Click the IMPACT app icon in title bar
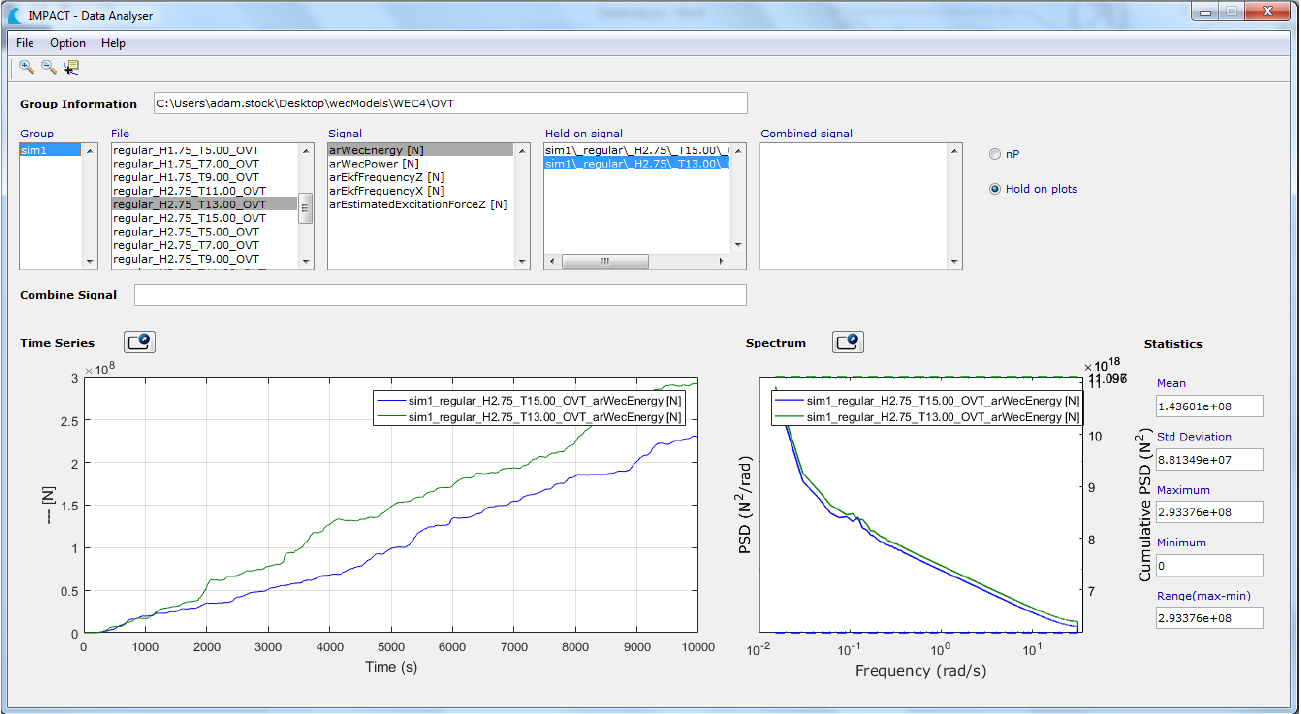1301x714 pixels. (14, 14)
